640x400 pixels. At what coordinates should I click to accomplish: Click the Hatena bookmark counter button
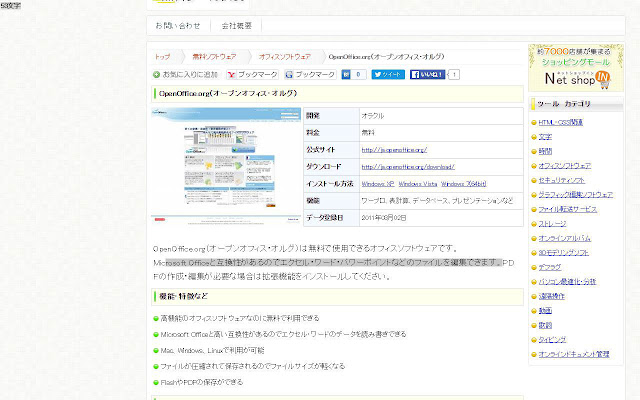point(353,75)
